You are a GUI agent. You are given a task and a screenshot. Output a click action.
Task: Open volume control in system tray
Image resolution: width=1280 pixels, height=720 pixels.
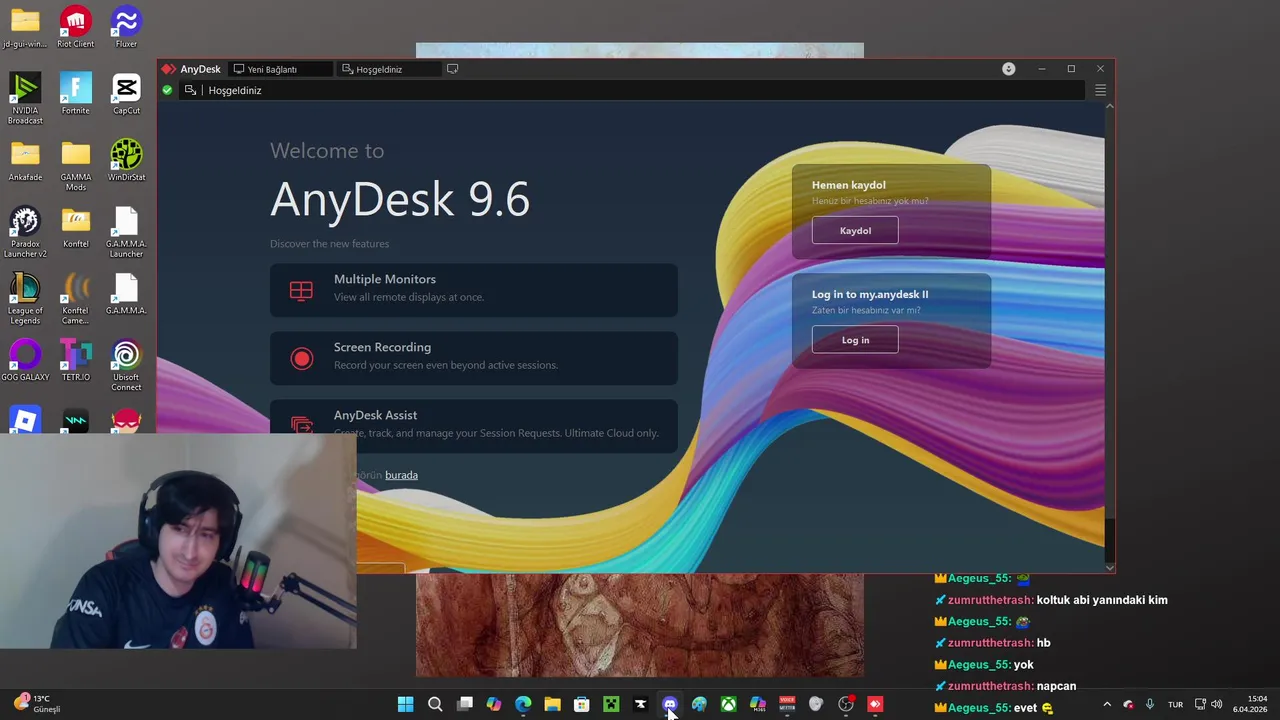tap(1217, 705)
